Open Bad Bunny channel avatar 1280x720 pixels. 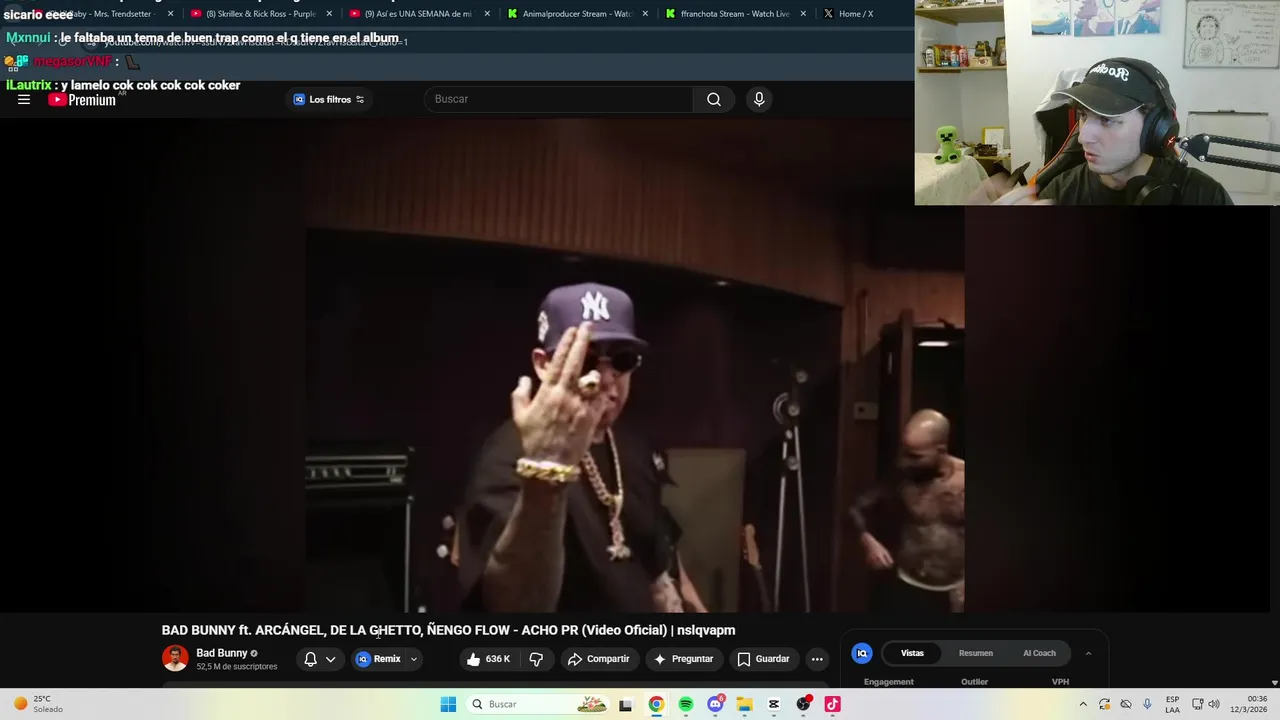click(x=175, y=658)
